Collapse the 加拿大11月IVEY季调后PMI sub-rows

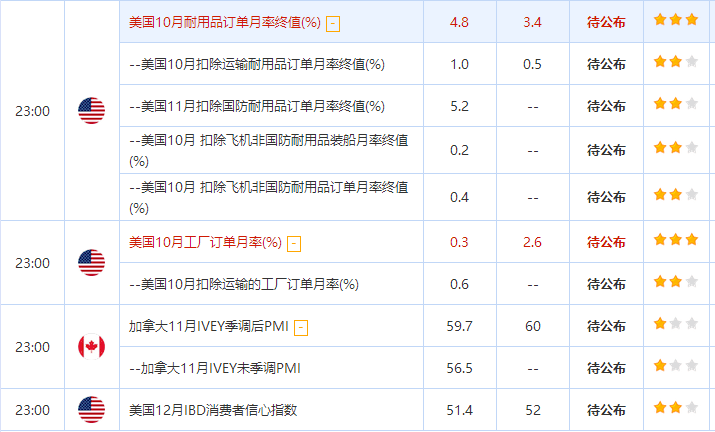[301, 327]
